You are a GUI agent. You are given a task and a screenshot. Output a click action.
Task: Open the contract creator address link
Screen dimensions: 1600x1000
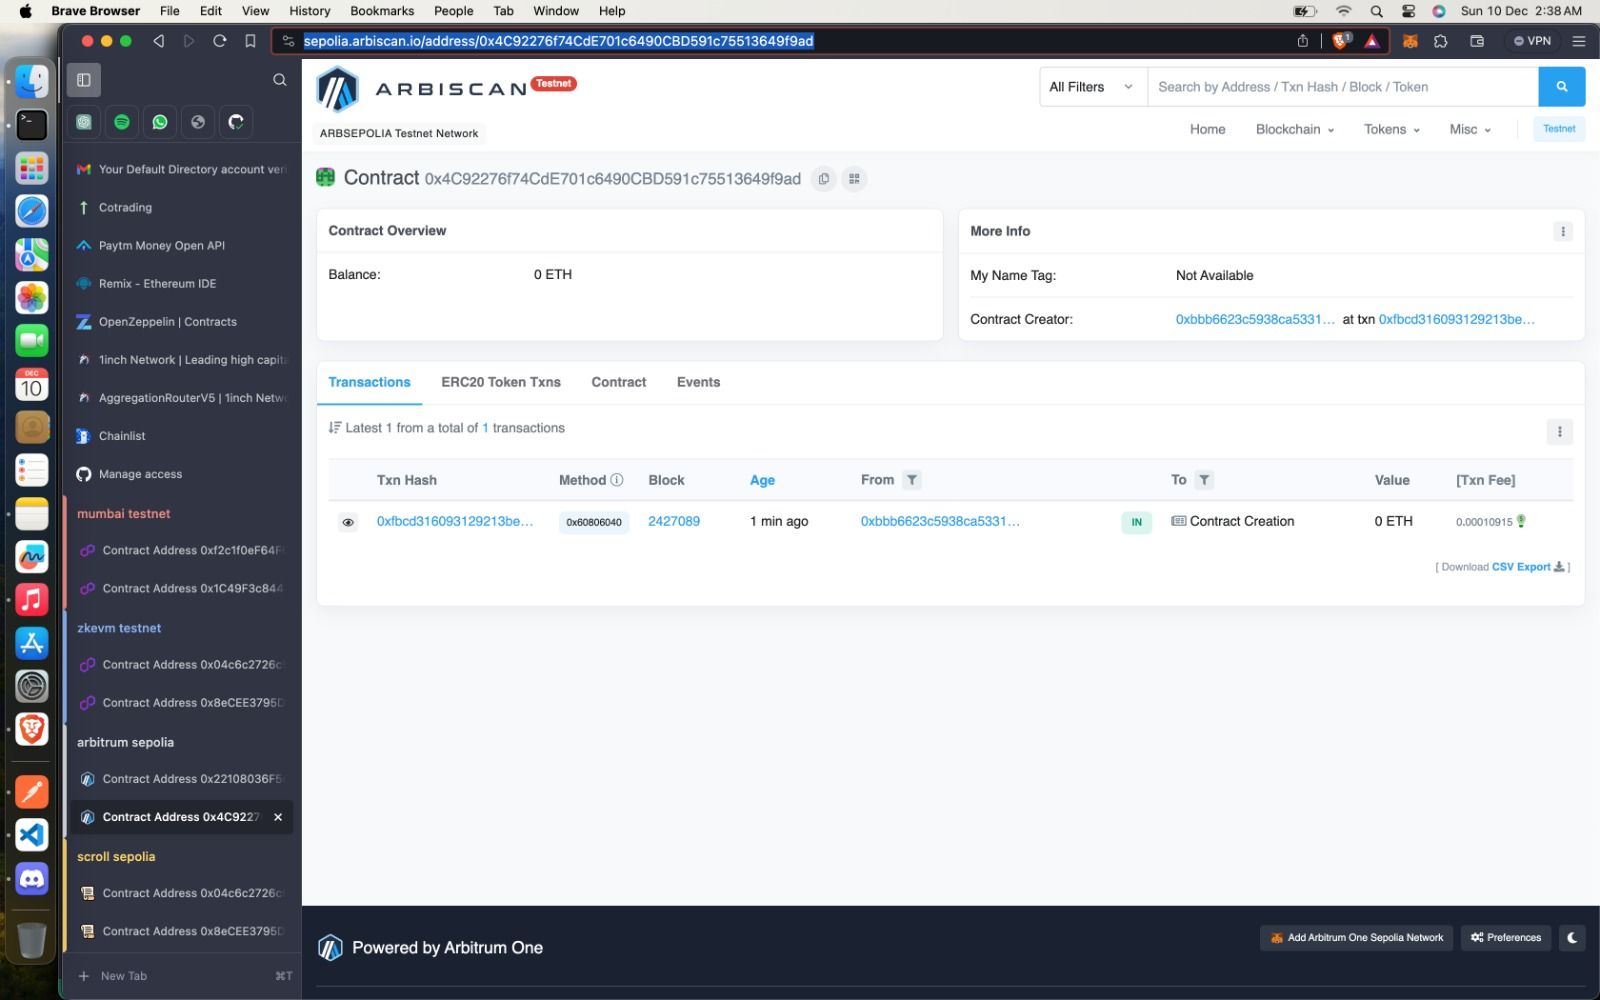click(x=1255, y=319)
